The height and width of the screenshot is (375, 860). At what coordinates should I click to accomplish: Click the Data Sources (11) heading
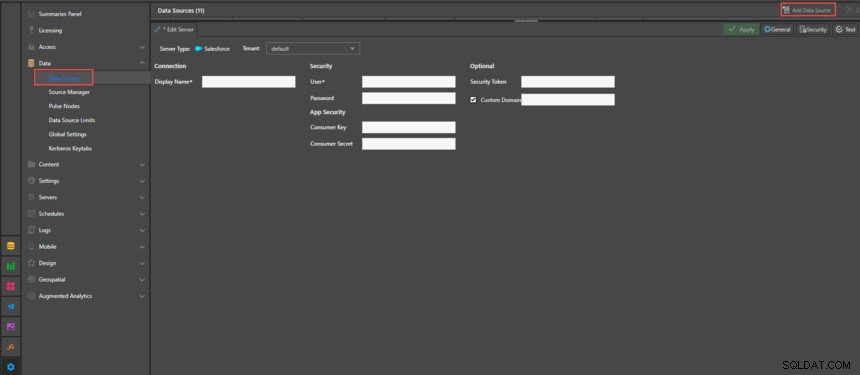pyautogui.click(x=181, y=10)
